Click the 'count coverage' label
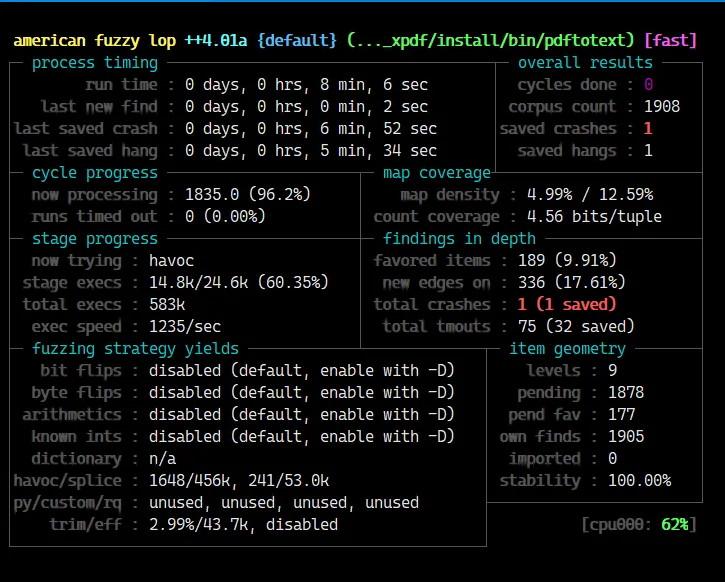 [x=436, y=217]
